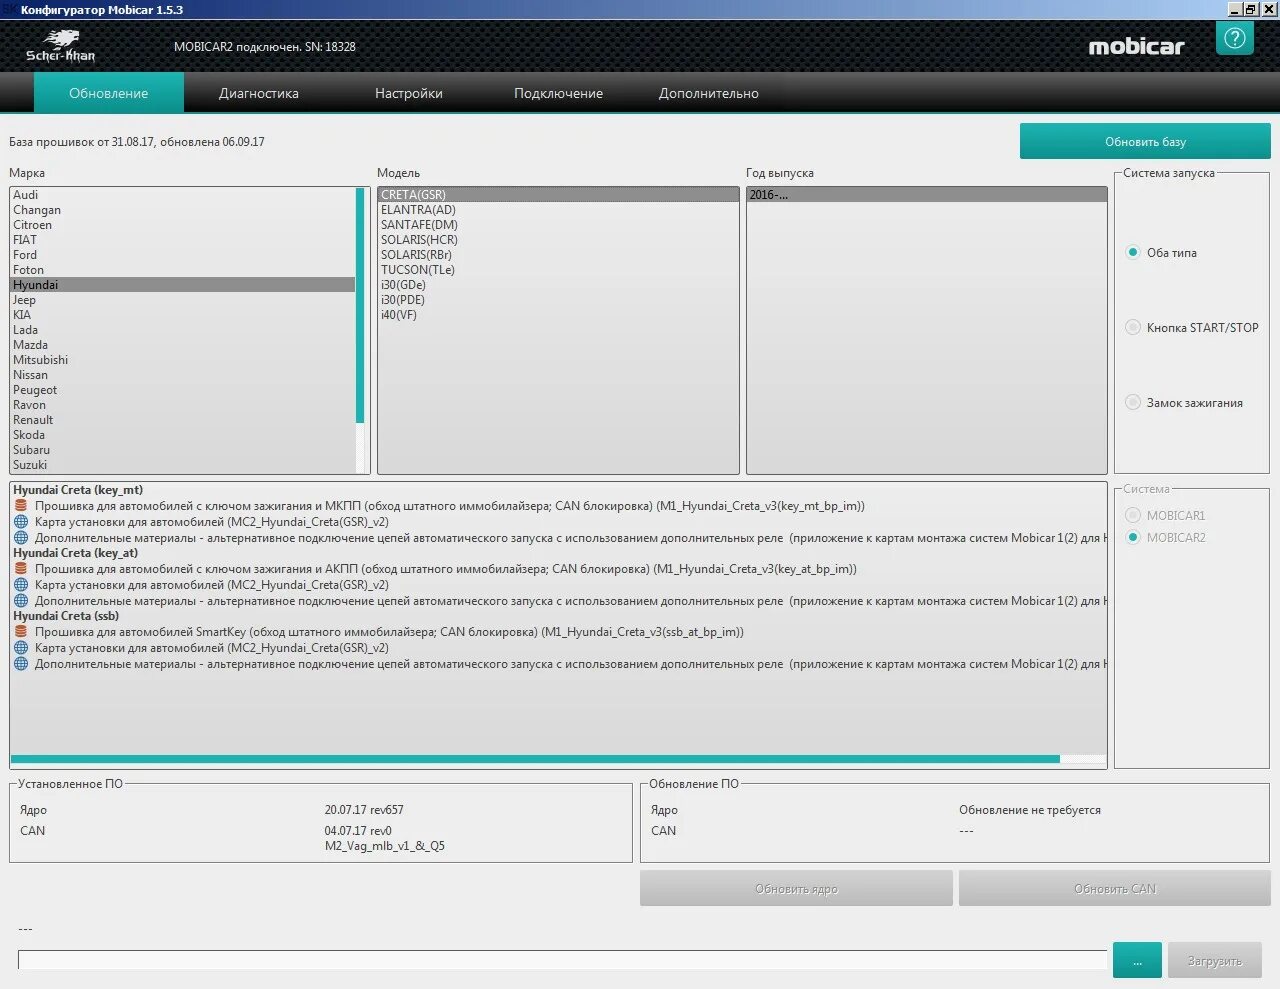Select year '2016-...' in the year list
The width and height of the screenshot is (1280, 989).
click(x=927, y=195)
